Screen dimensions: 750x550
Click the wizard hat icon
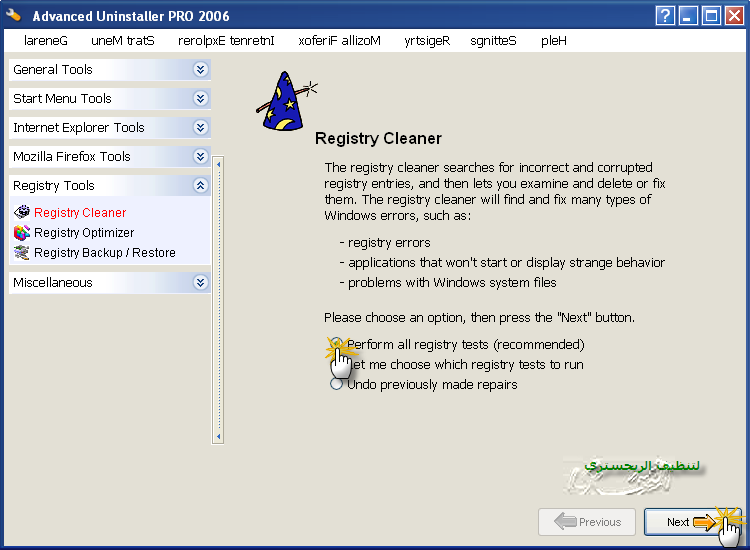point(286,101)
